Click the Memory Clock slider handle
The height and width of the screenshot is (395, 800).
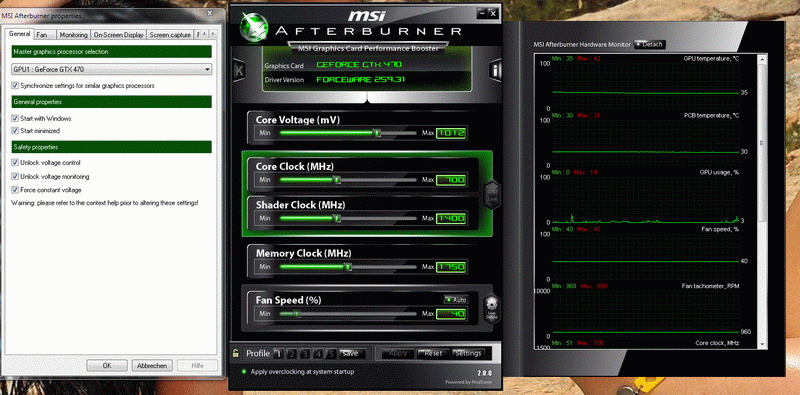coord(347,266)
